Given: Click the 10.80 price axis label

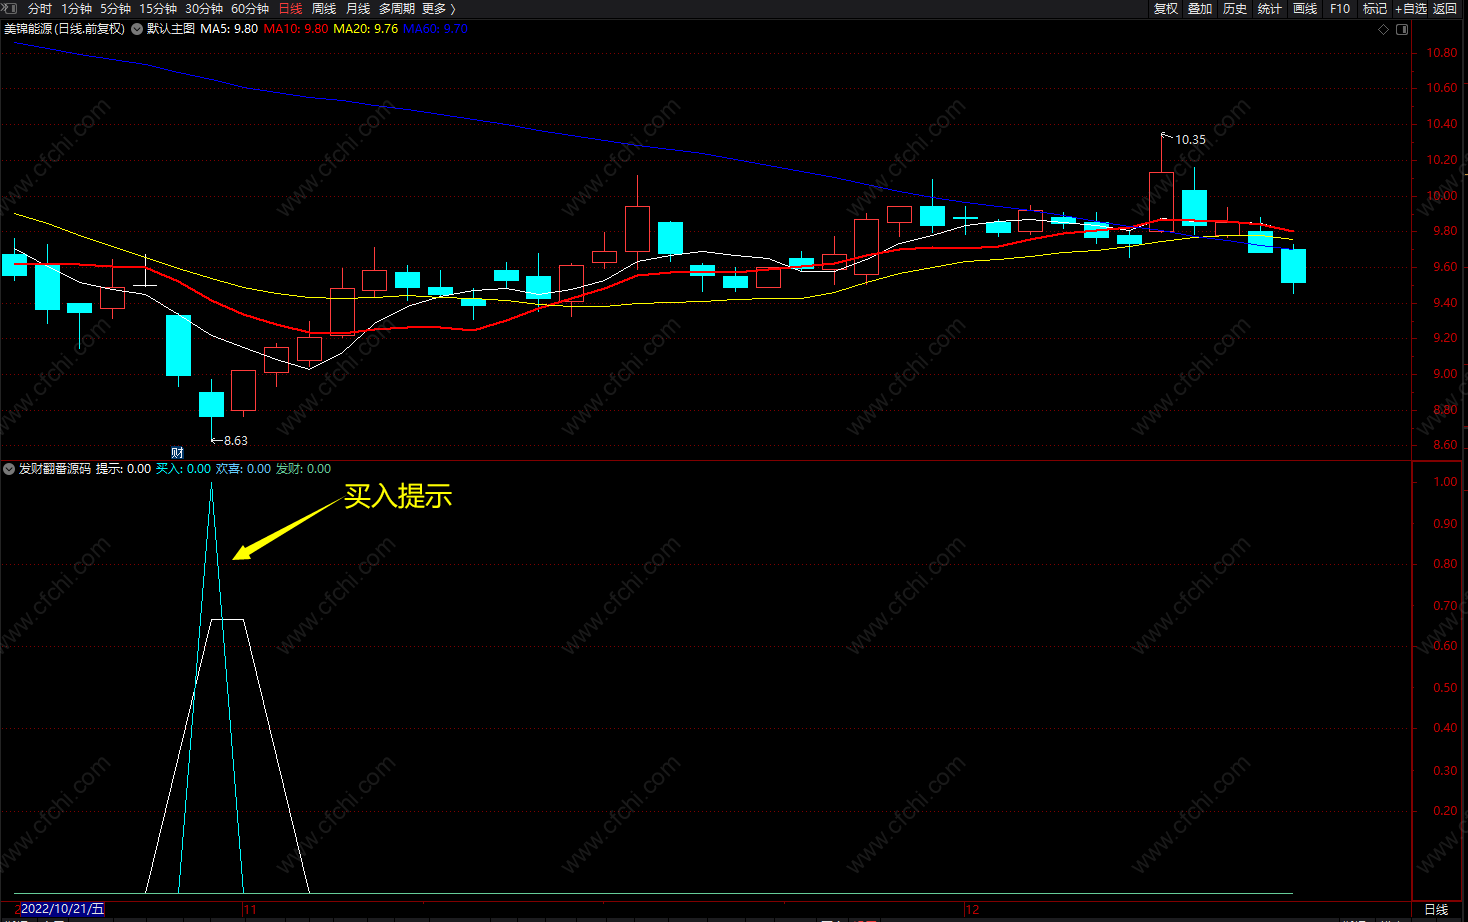Looking at the screenshot, I should [1442, 53].
